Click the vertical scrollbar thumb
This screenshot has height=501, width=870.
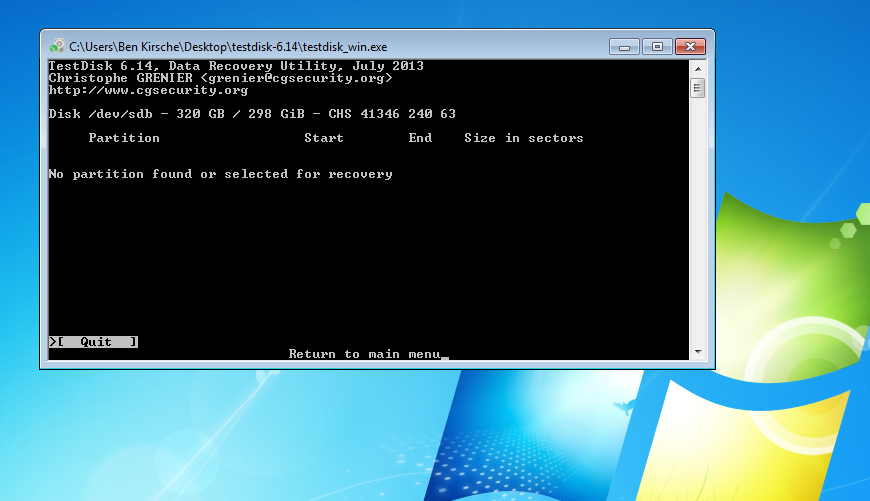tap(698, 88)
